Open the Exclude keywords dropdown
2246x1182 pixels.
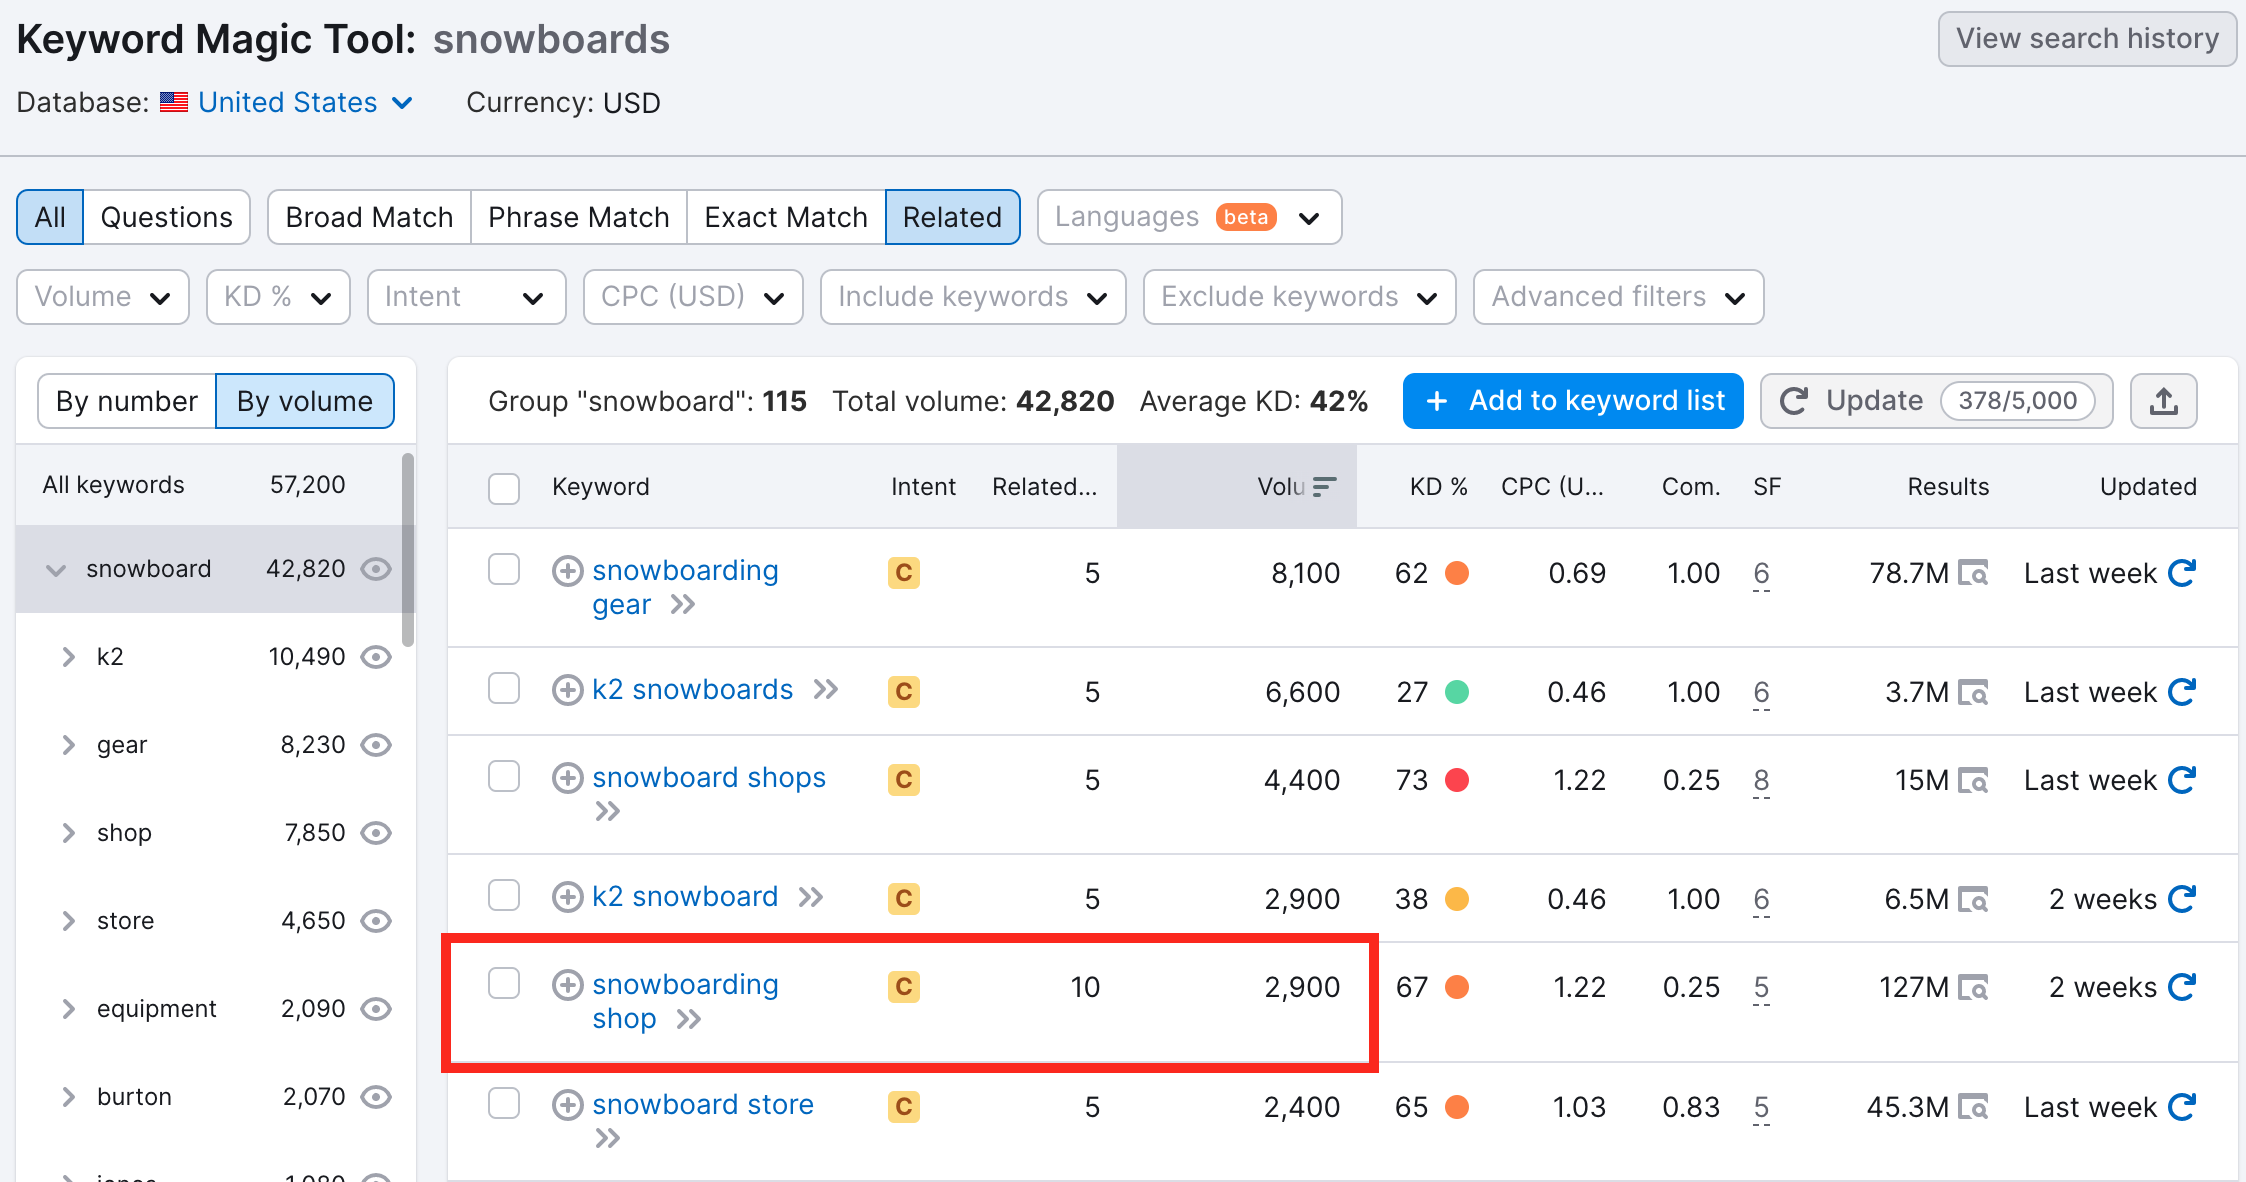click(1300, 297)
